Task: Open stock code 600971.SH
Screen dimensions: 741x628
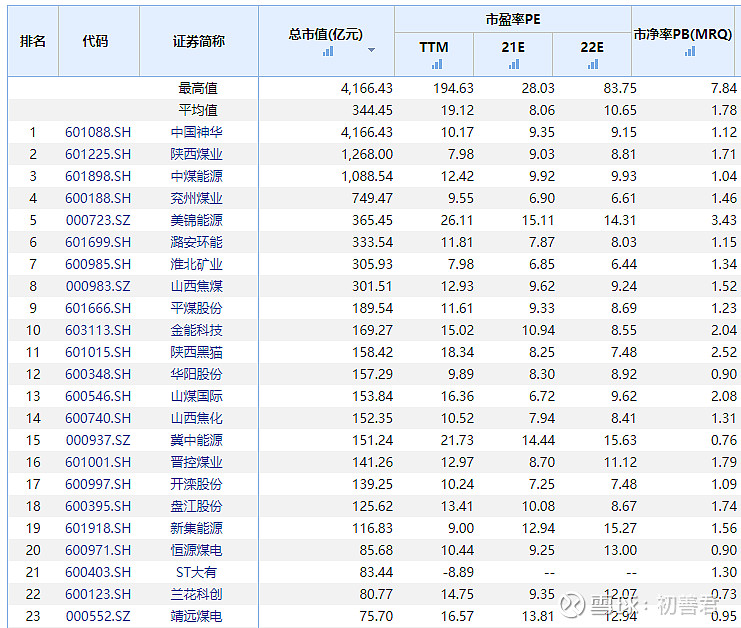Action: [98, 551]
